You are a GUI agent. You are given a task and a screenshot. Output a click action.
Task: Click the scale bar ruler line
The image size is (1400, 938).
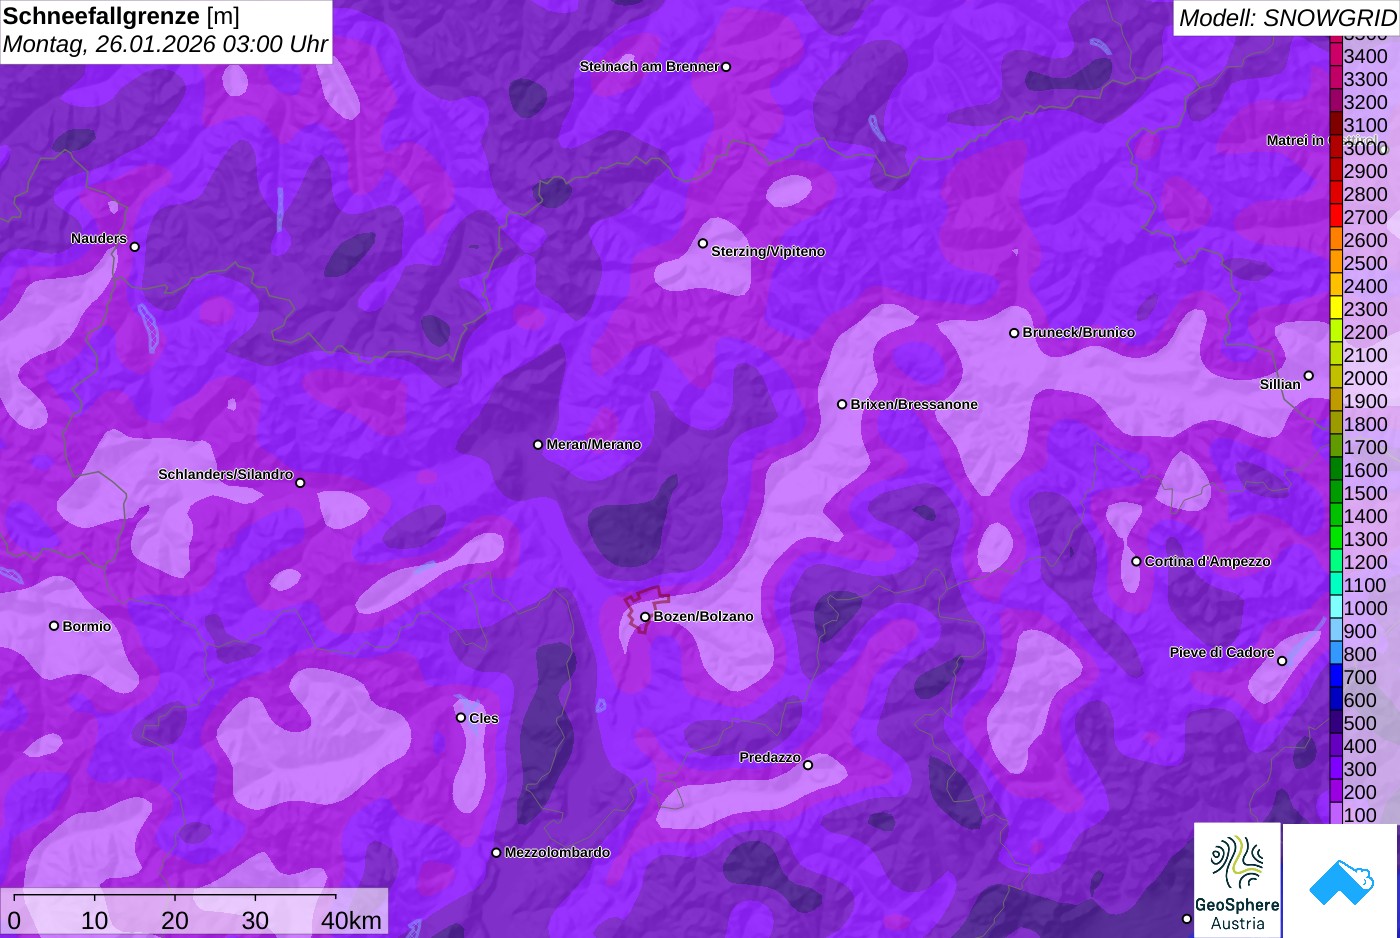click(x=175, y=896)
